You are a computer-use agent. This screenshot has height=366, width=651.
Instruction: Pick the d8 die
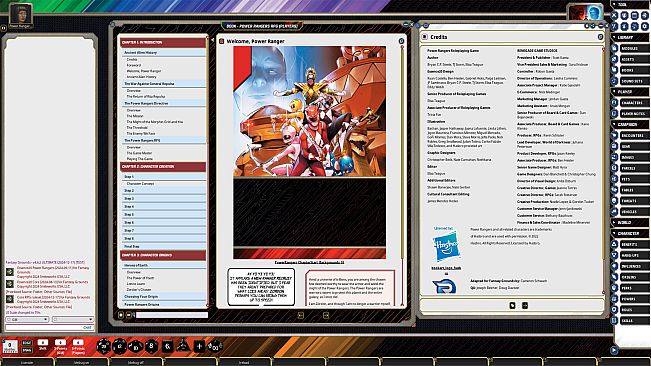pyautogui.click(x=151, y=346)
